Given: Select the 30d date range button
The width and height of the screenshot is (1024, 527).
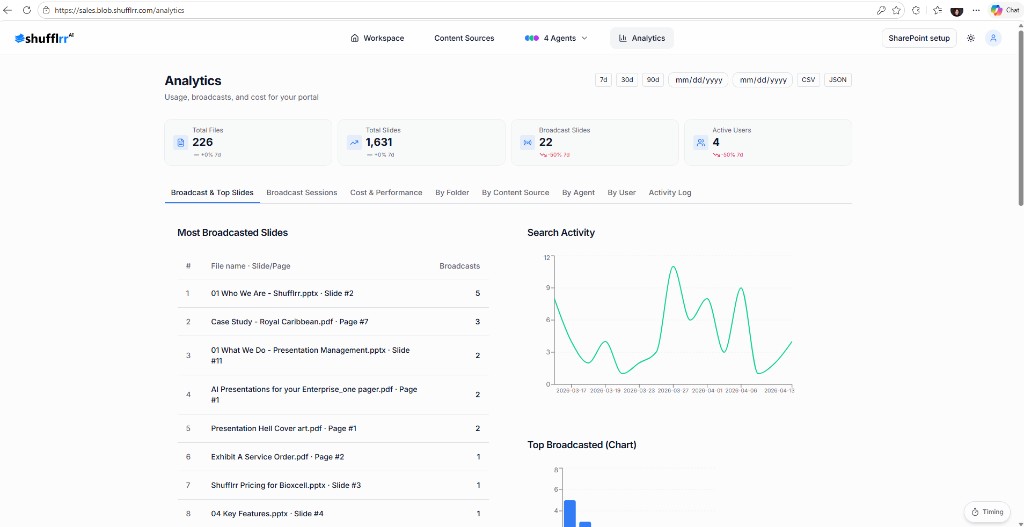Looking at the screenshot, I should (x=627, y=80).
